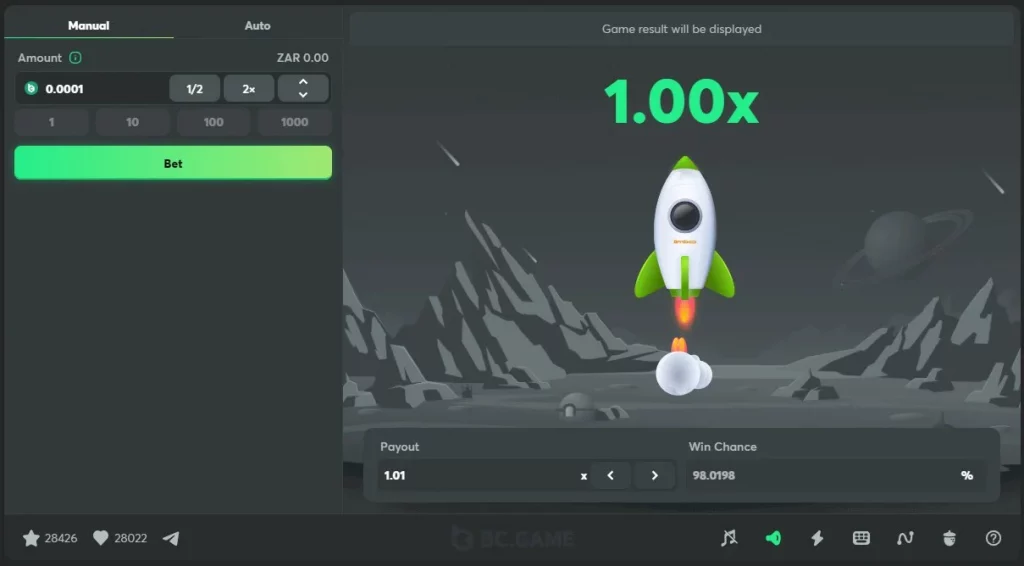Click the Win Chance field showing 98.0198
Image resolution: width=1024 pixels, height=566 pixels.
coord(835,475)
